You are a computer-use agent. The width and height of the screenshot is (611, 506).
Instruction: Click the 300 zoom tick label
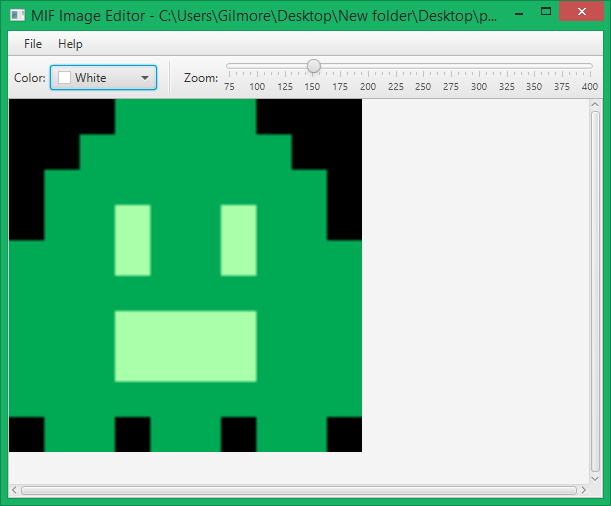click(479, 86)
